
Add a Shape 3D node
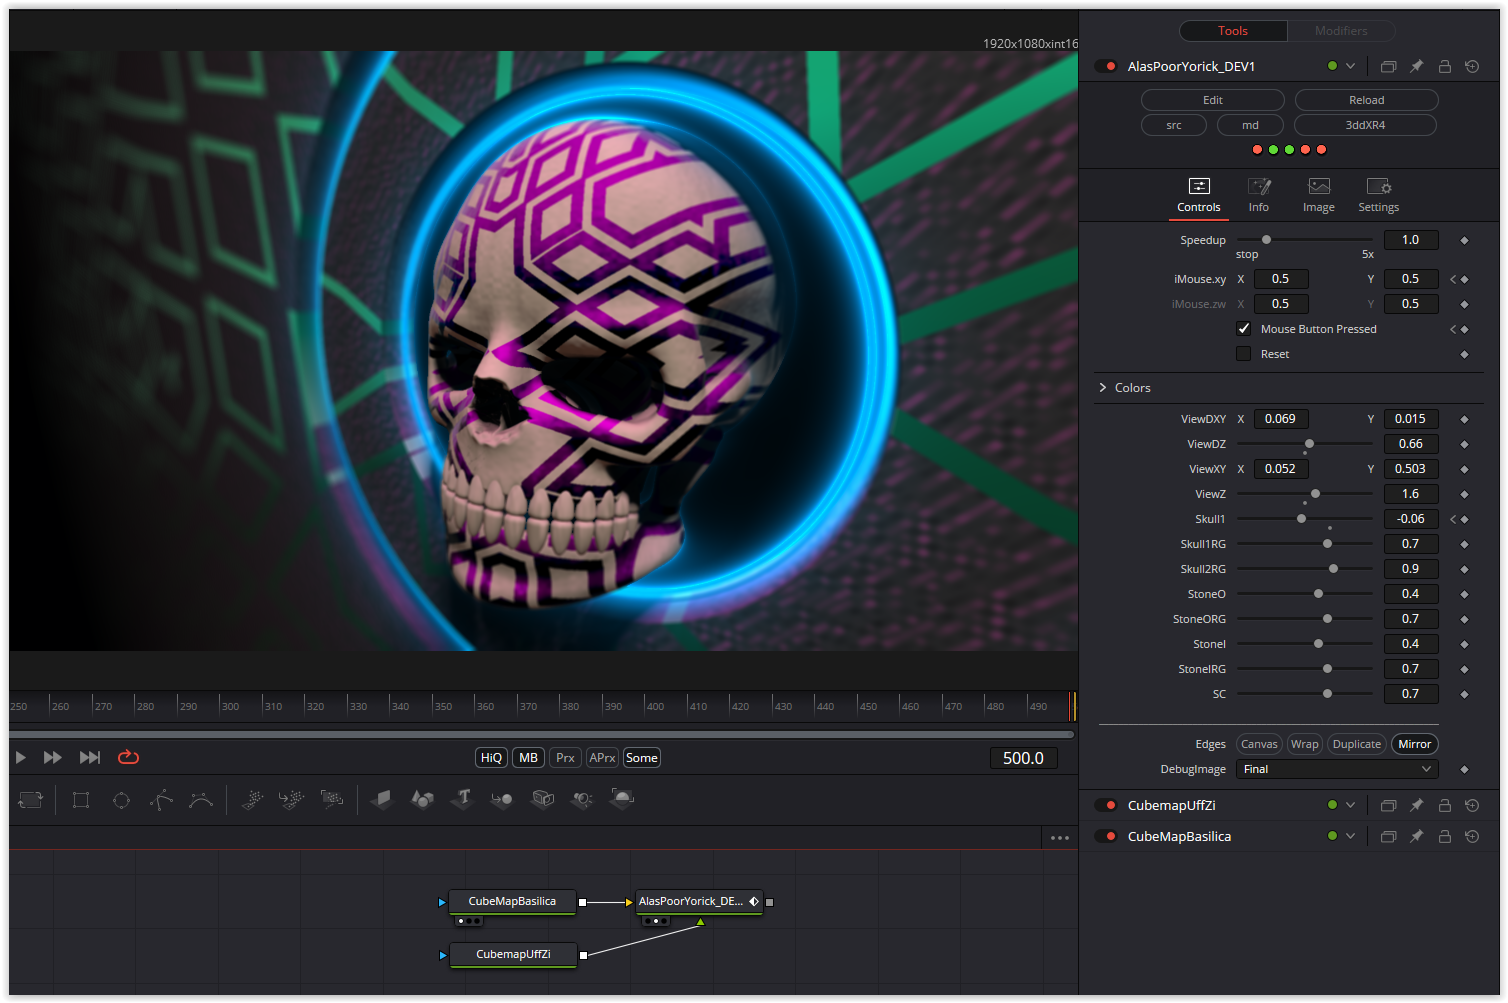[422, 799]
